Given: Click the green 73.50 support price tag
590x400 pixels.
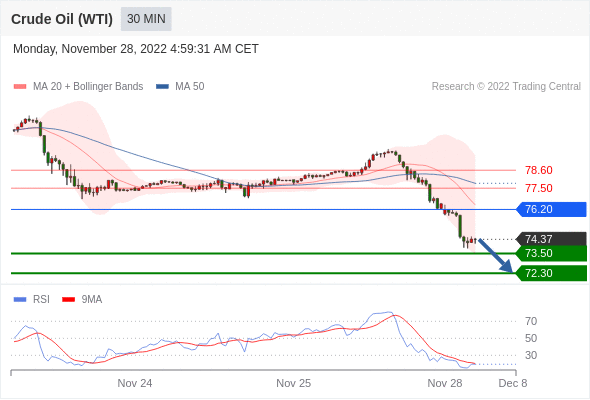Looking at the screenshot, I should point(551,253).
